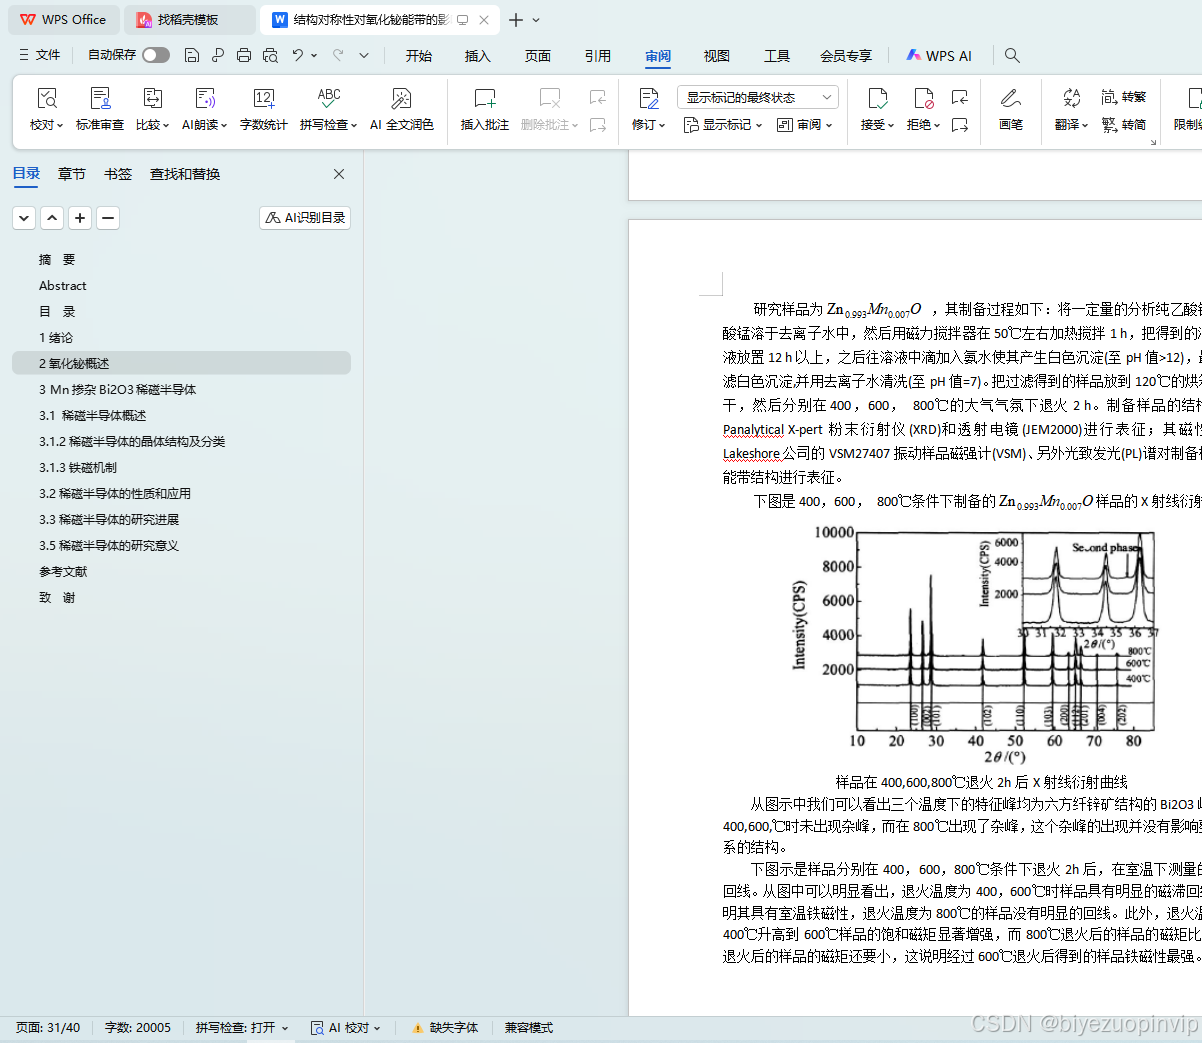Start AI朗读 read aloud
Screen dimensions: 1202x1043
click(x=205, y=109)
